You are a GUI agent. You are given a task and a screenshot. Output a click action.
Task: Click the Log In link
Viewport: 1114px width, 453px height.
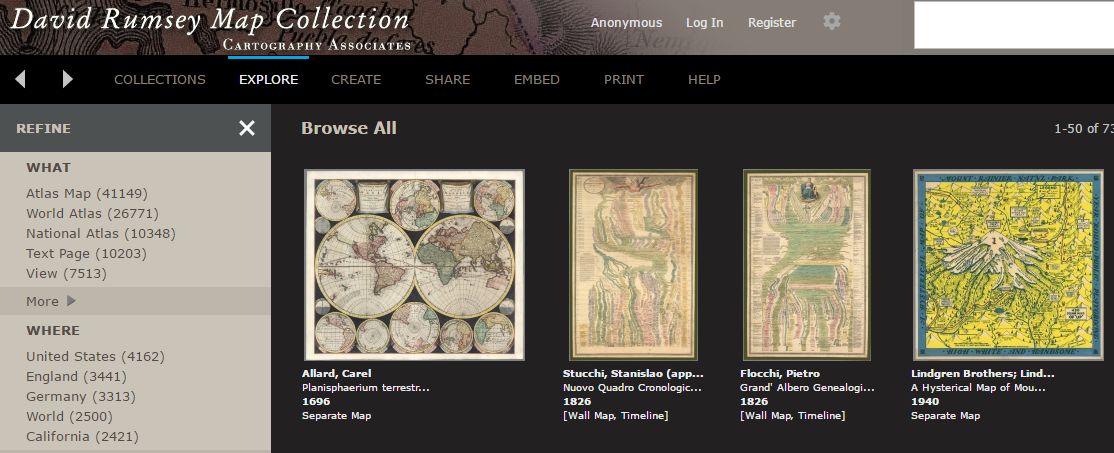click(704, 23)
